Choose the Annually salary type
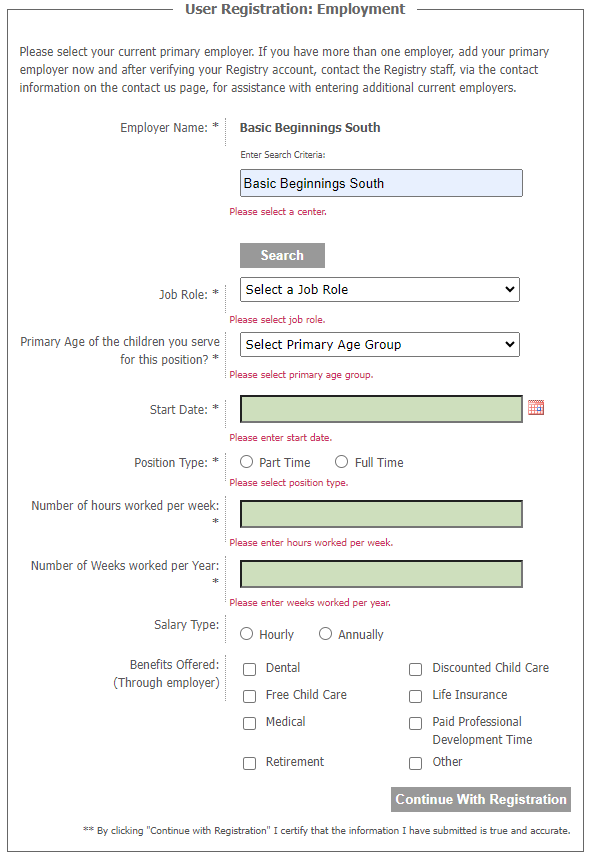Viewport: 592px width, 859px height. 325,633
